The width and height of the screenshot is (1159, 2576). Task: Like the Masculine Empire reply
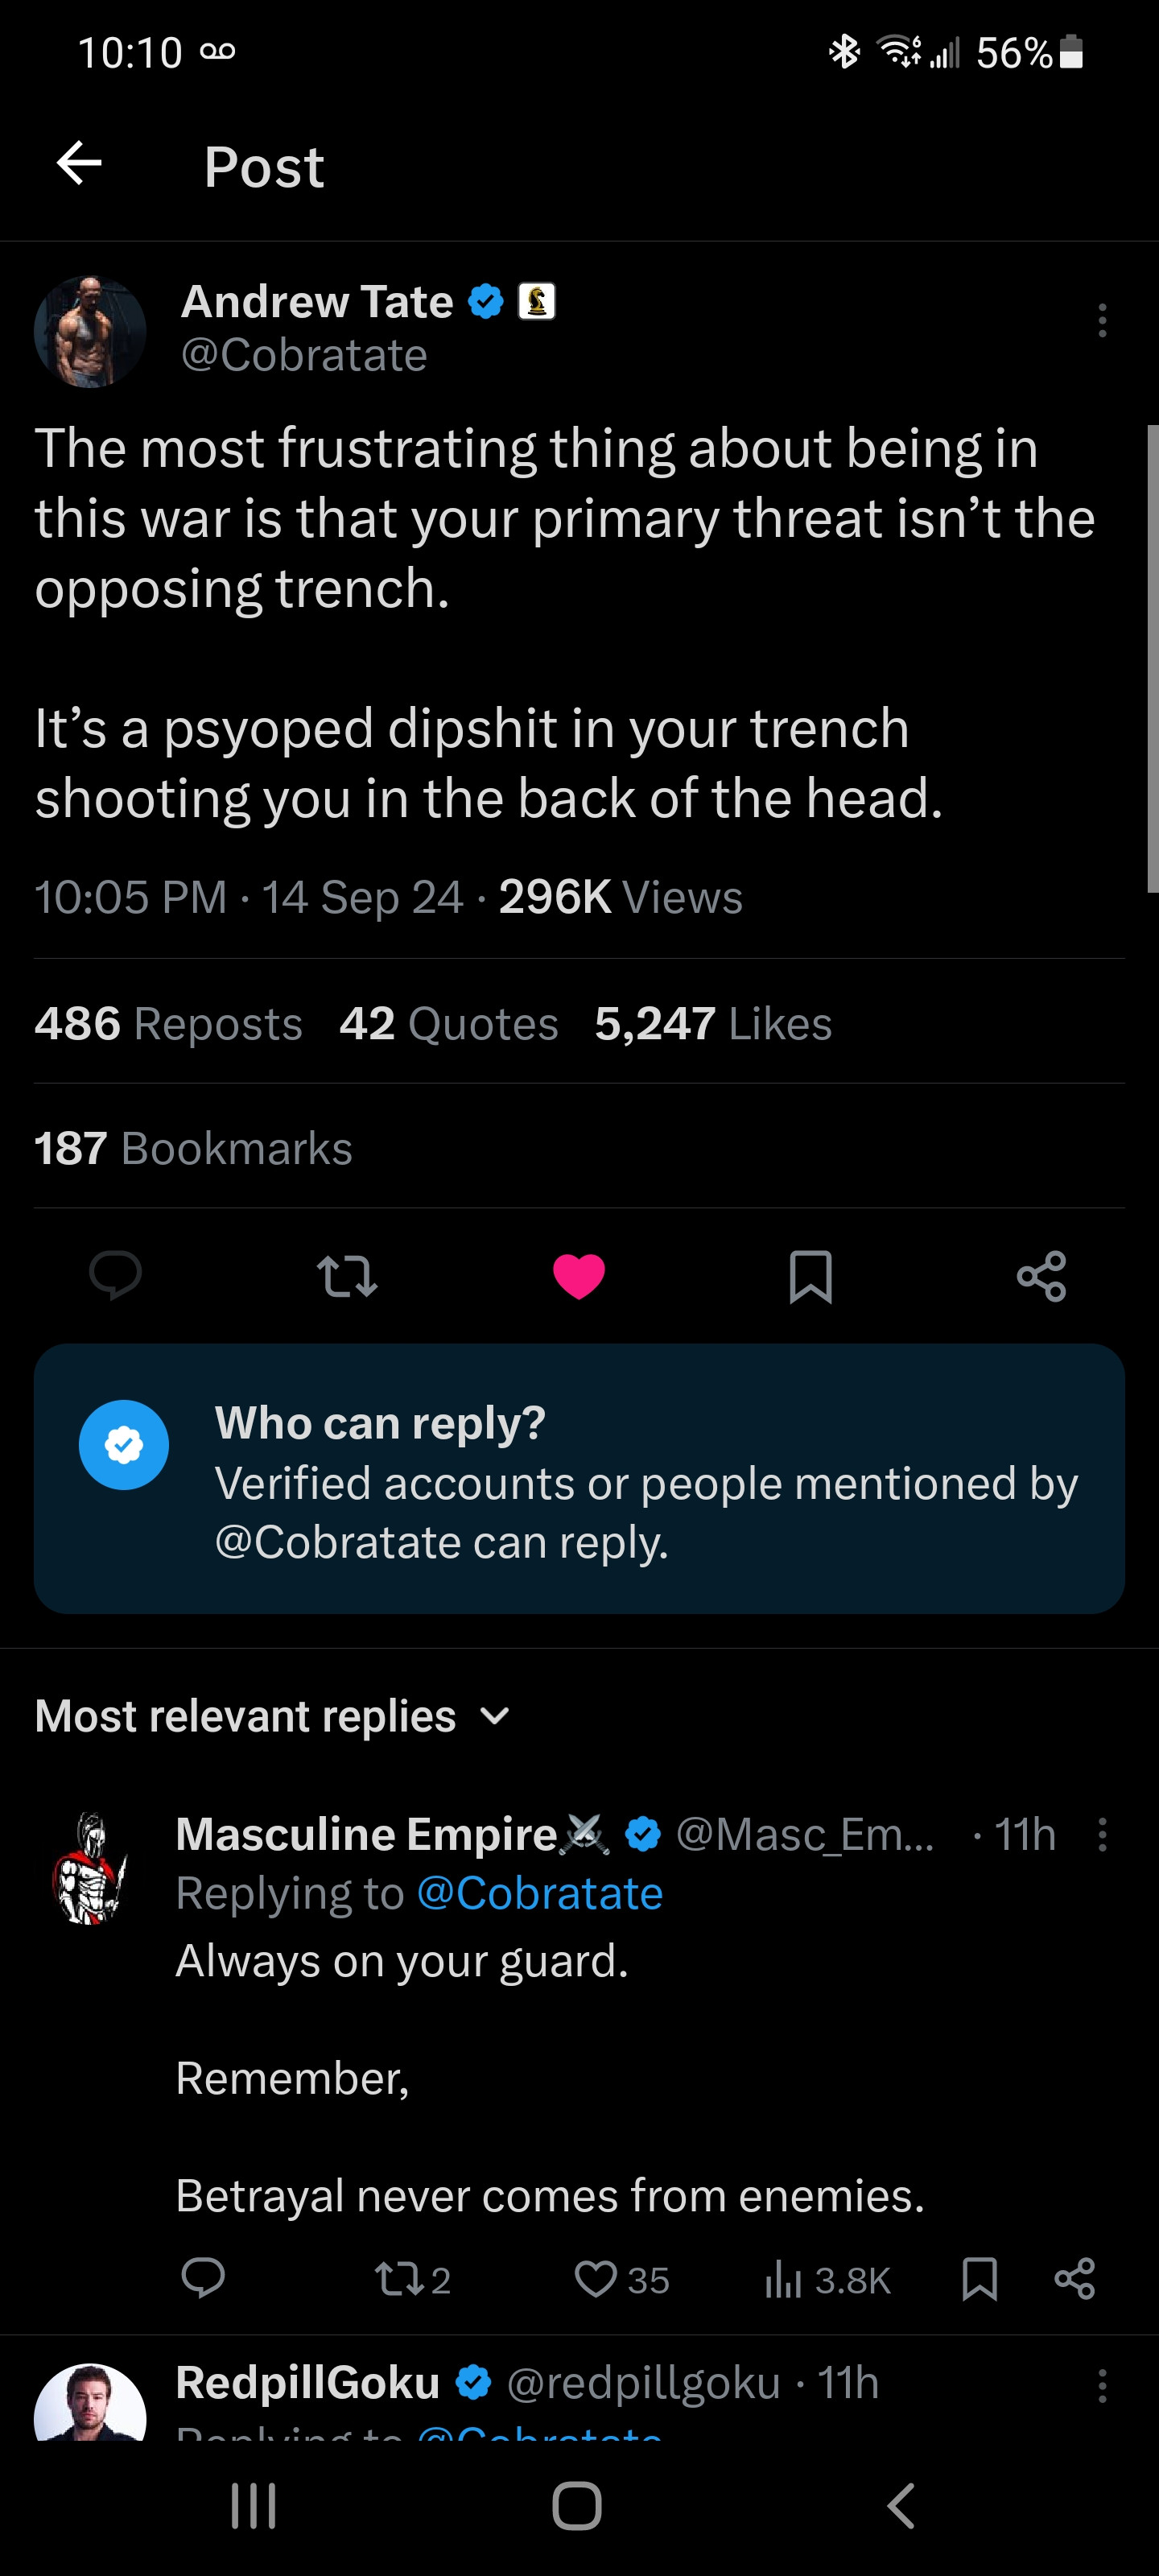pos(596,2279)
